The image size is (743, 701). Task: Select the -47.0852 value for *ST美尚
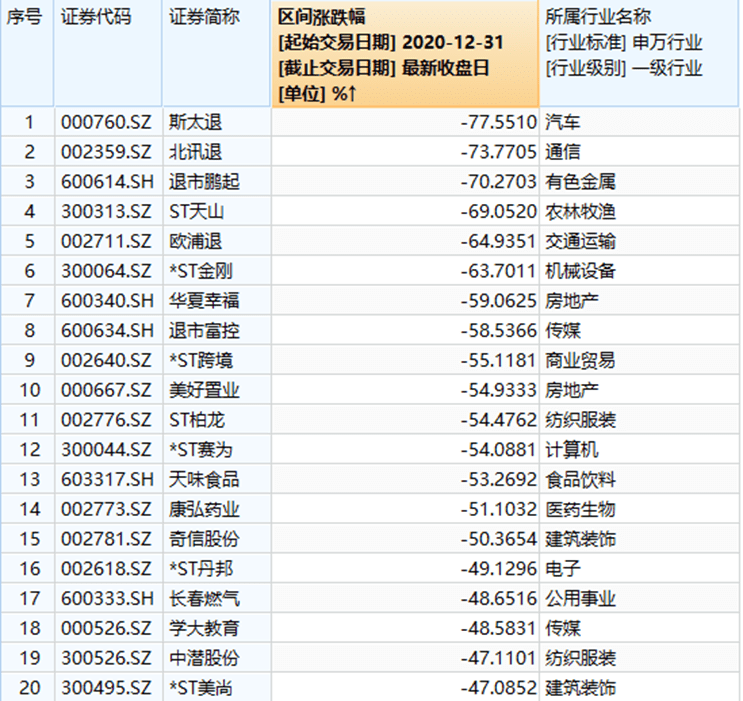(x=495, y=688)
